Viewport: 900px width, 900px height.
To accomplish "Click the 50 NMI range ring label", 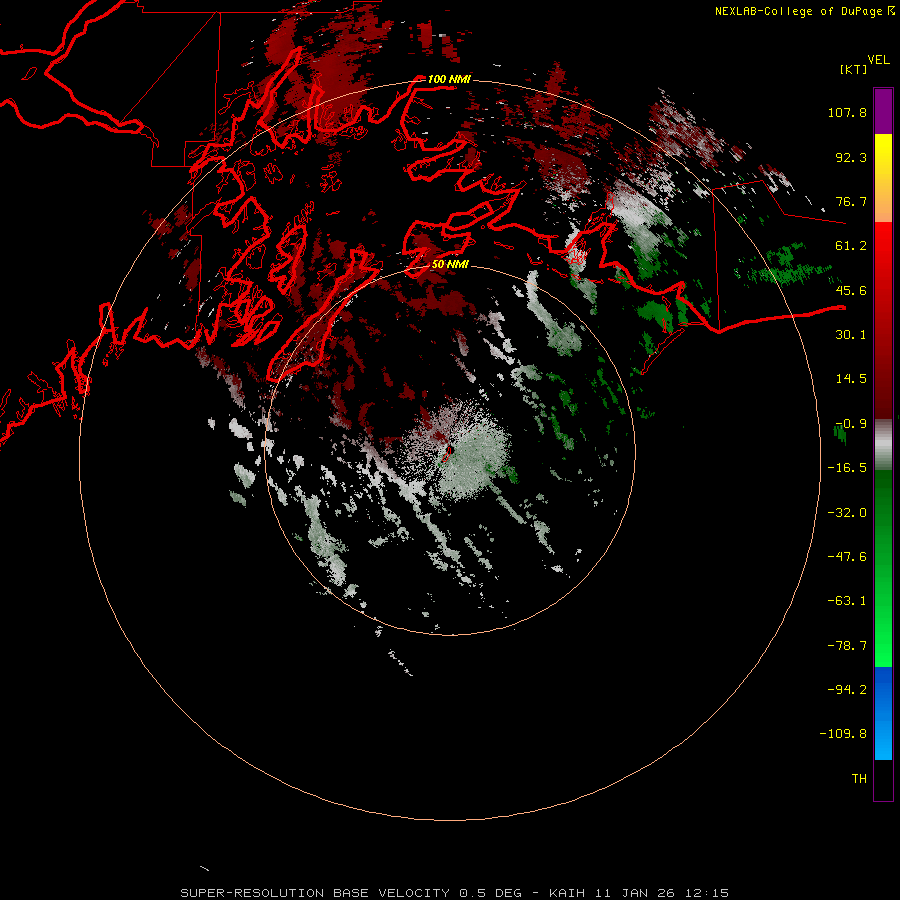I will click(x=450, y=264).
